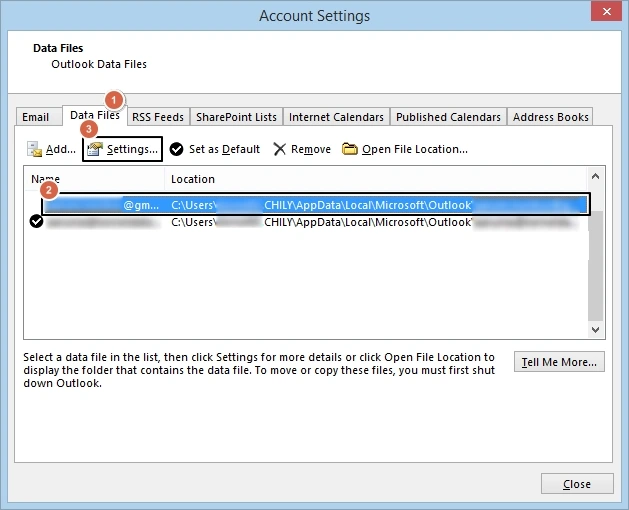Click the Open File Location folder icon

[x=350, y=149]
